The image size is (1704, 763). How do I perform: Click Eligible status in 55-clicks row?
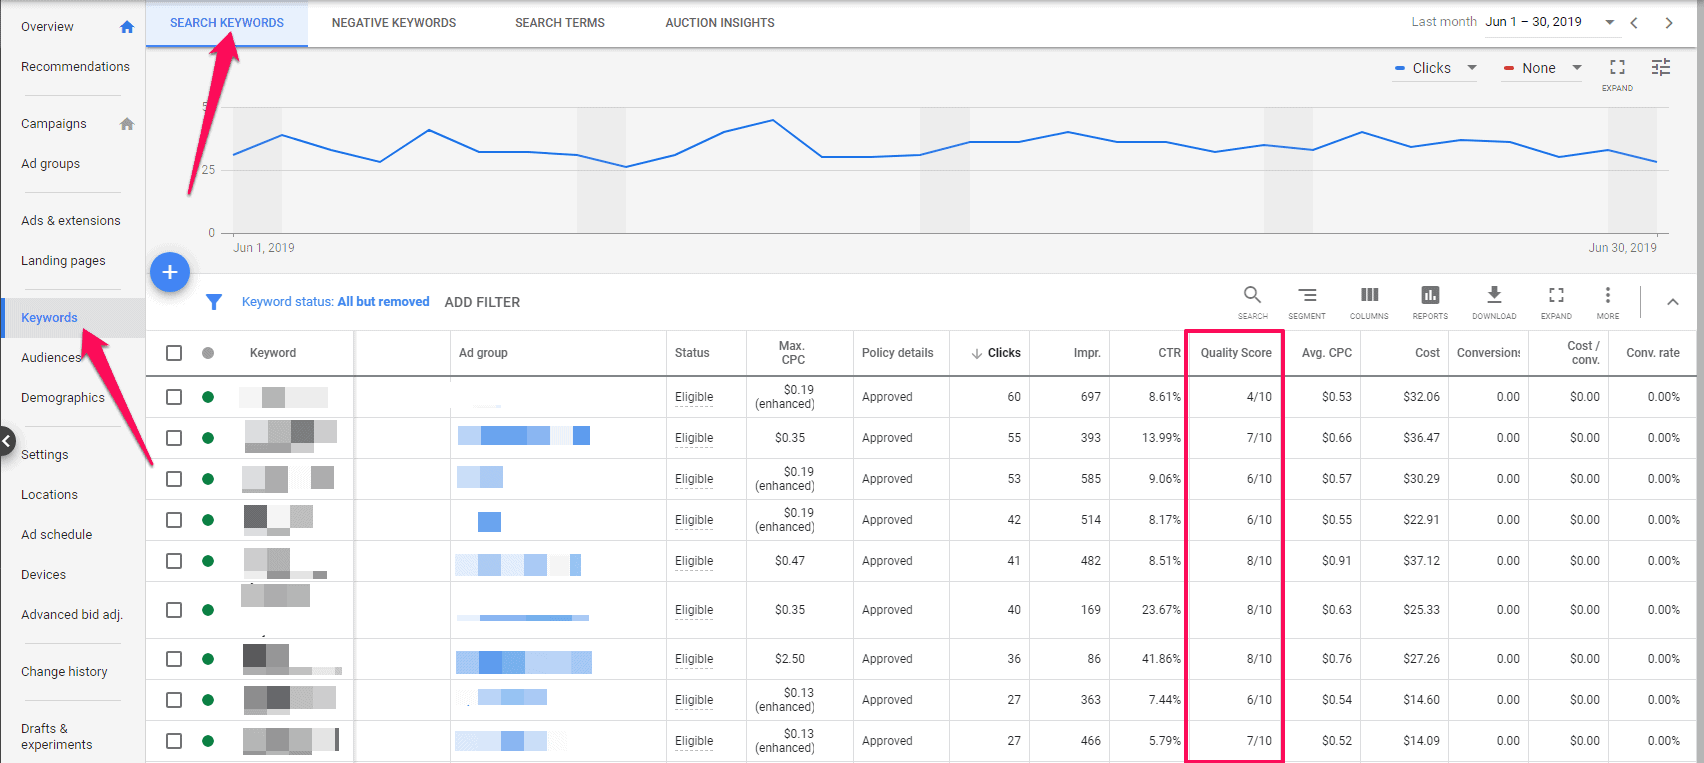pyautogui.click(x=694, y=438)
